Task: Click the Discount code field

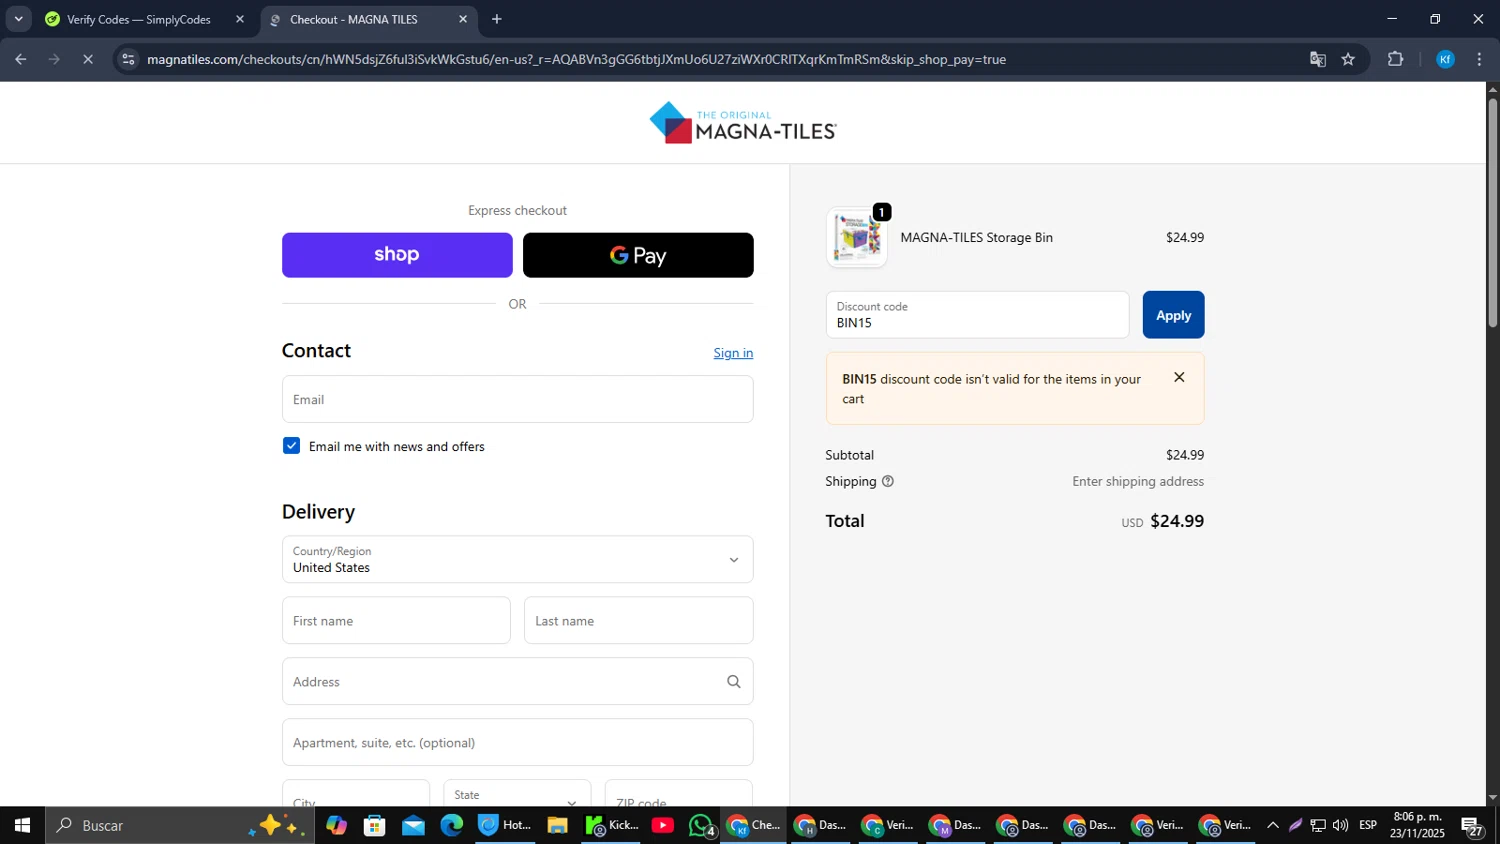Action: pyautogui.click(x=977, y=315)
